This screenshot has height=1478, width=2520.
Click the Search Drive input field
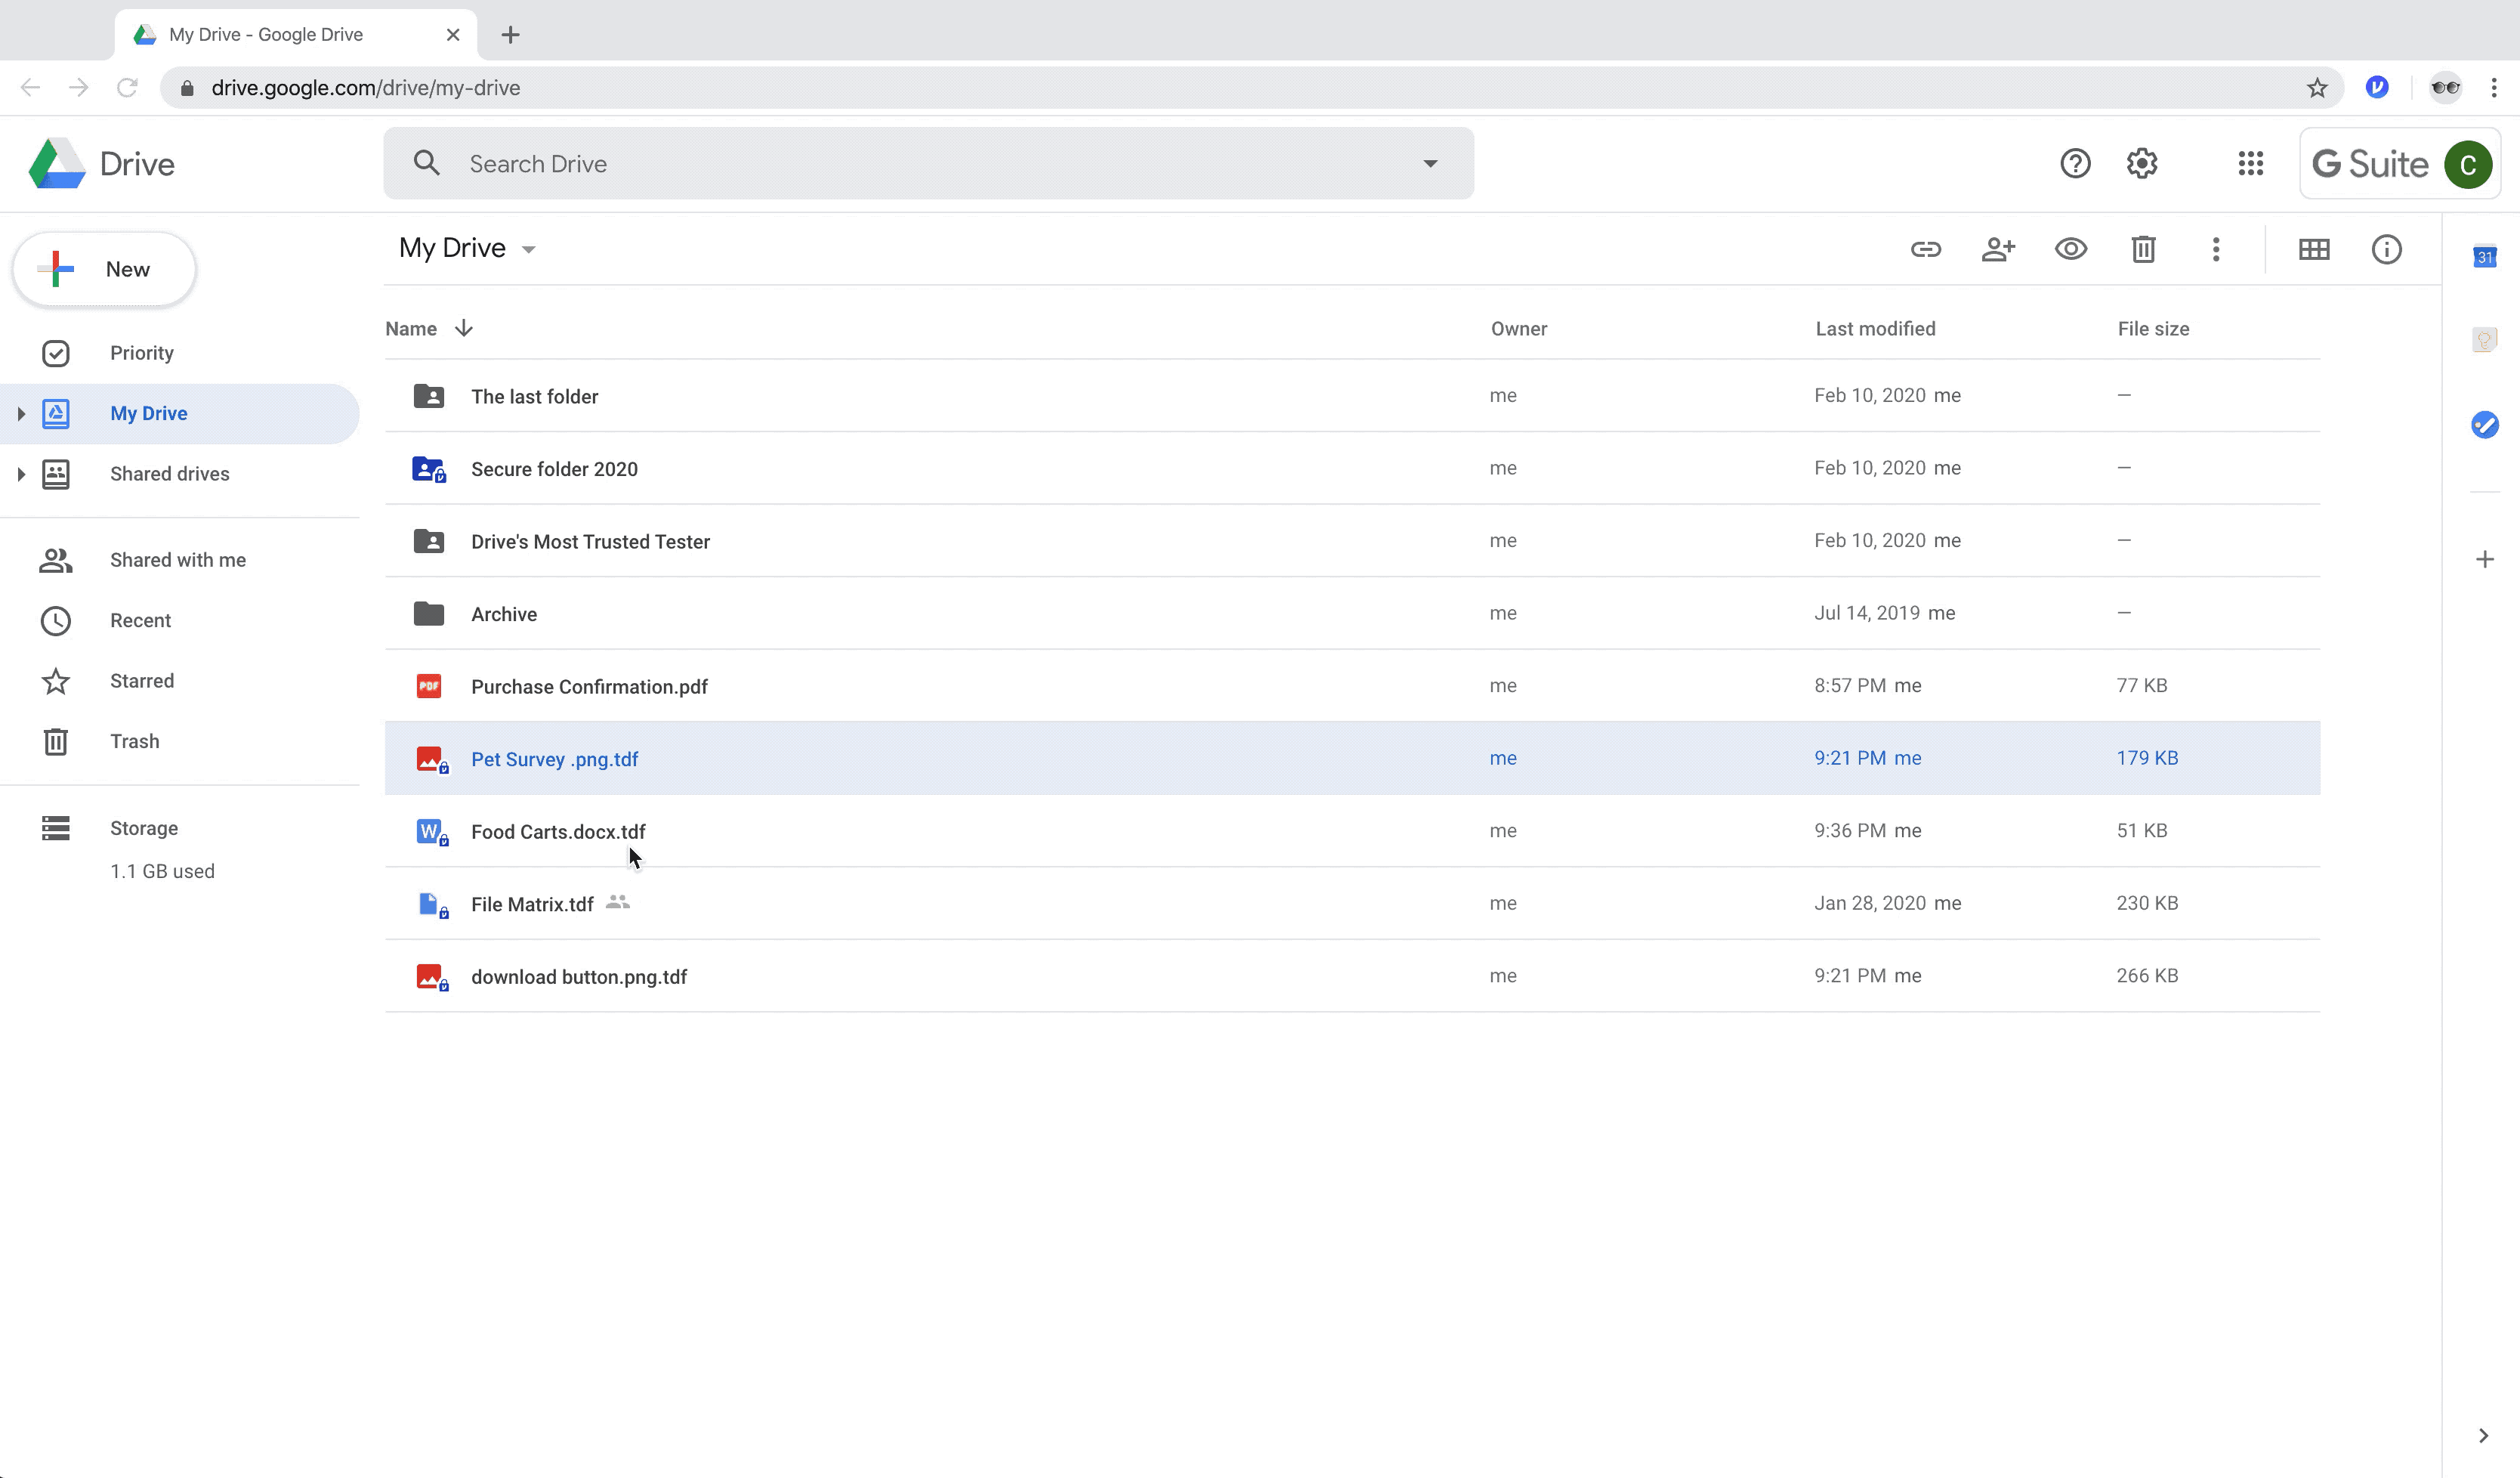coord(928,163)
